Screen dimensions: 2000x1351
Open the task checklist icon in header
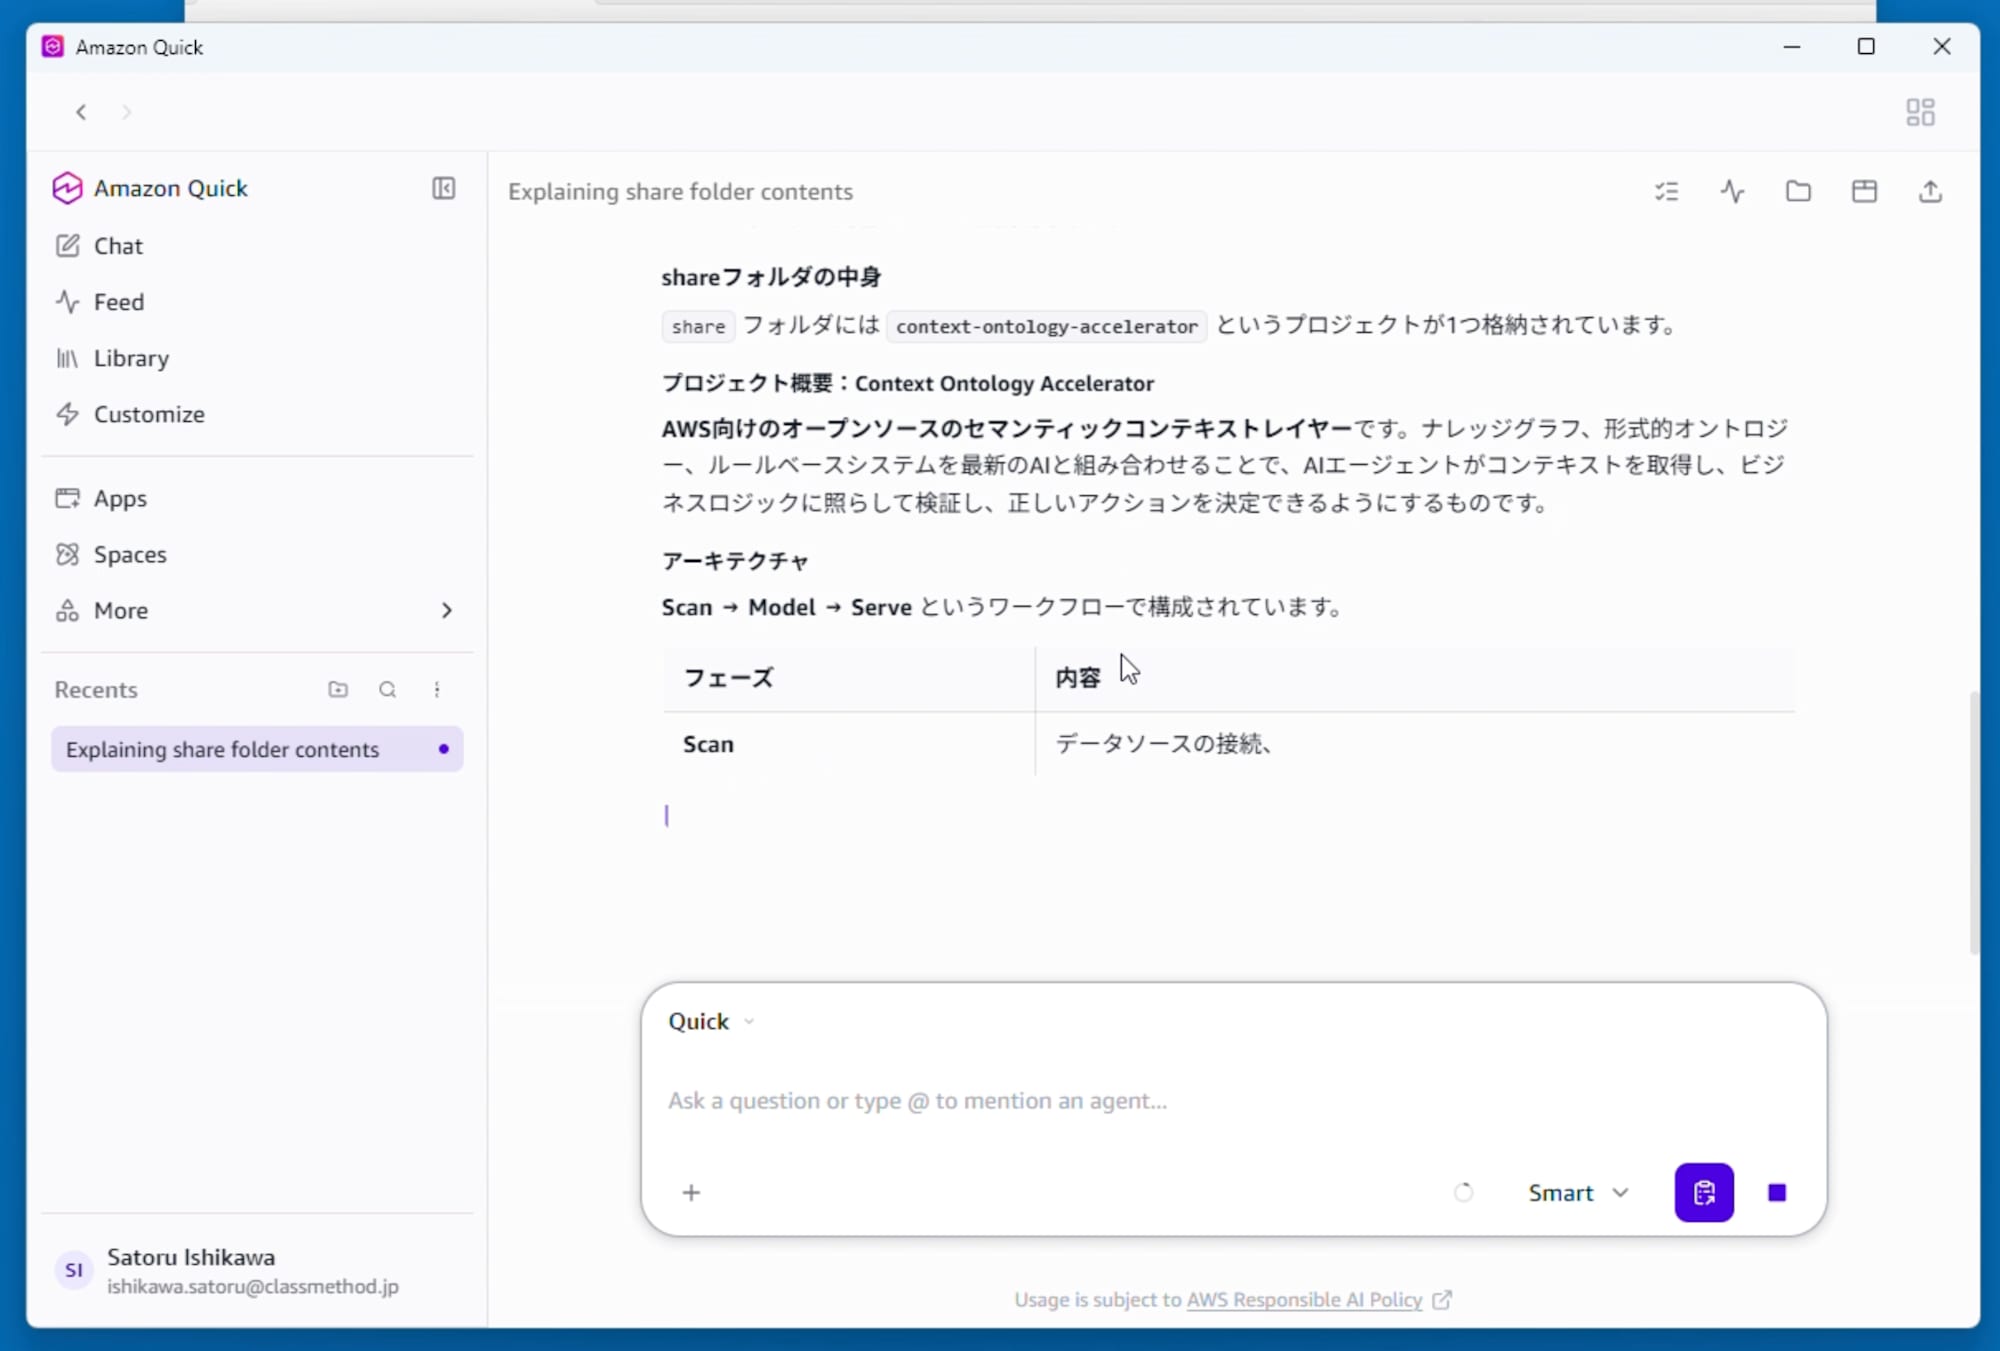tap(1666, 191)
